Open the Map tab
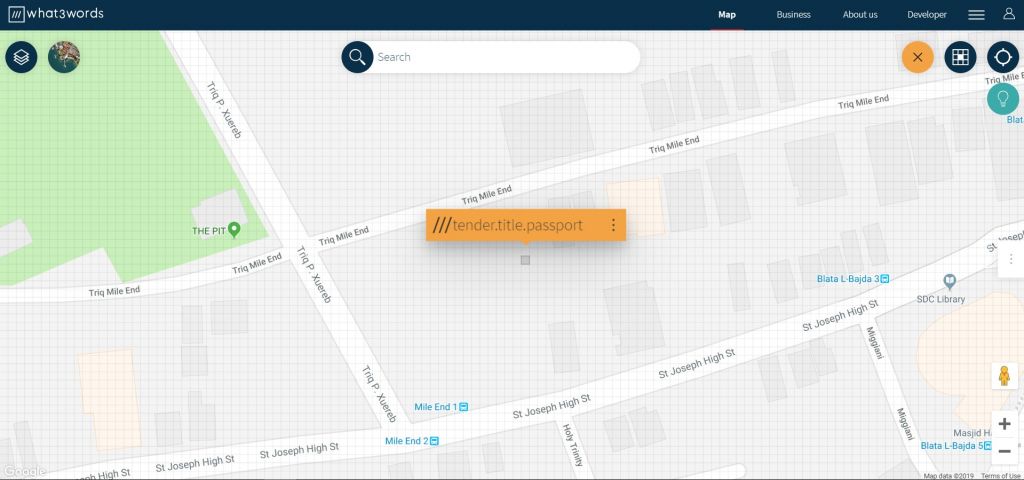Viewport: 1024px width, 480px height. (x=727, y=14)
